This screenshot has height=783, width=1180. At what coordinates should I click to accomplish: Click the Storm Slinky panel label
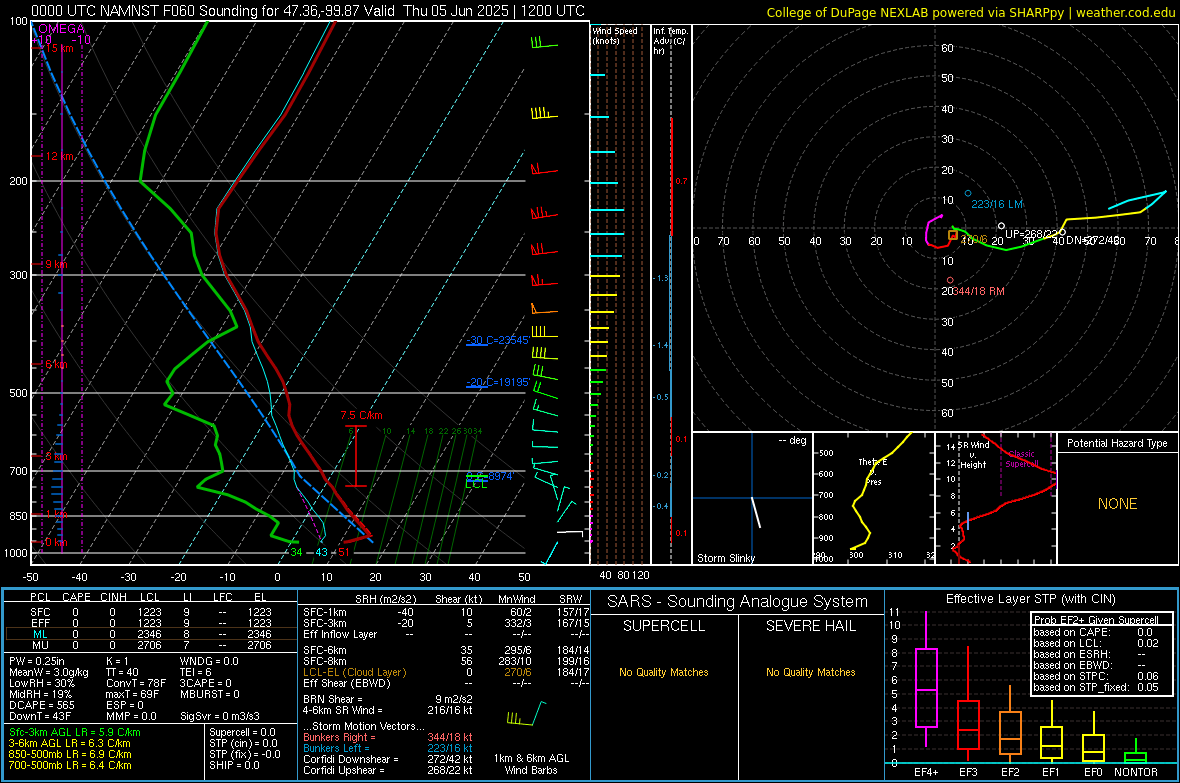[725, 558]
